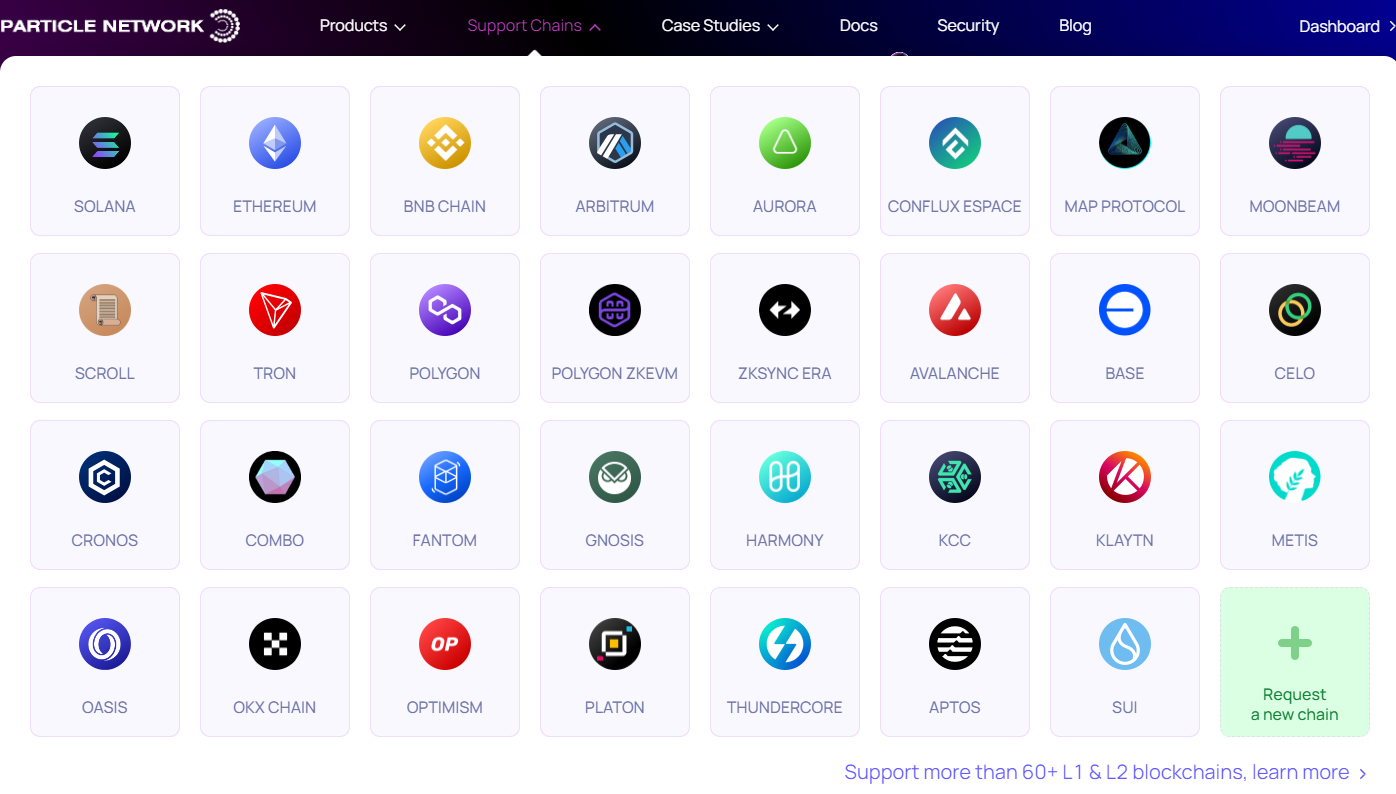Image resolution: width=1396 pixels, height=794 pixels.
Task: Click the OKX CHAIN label text
Action: coord(275,708)
